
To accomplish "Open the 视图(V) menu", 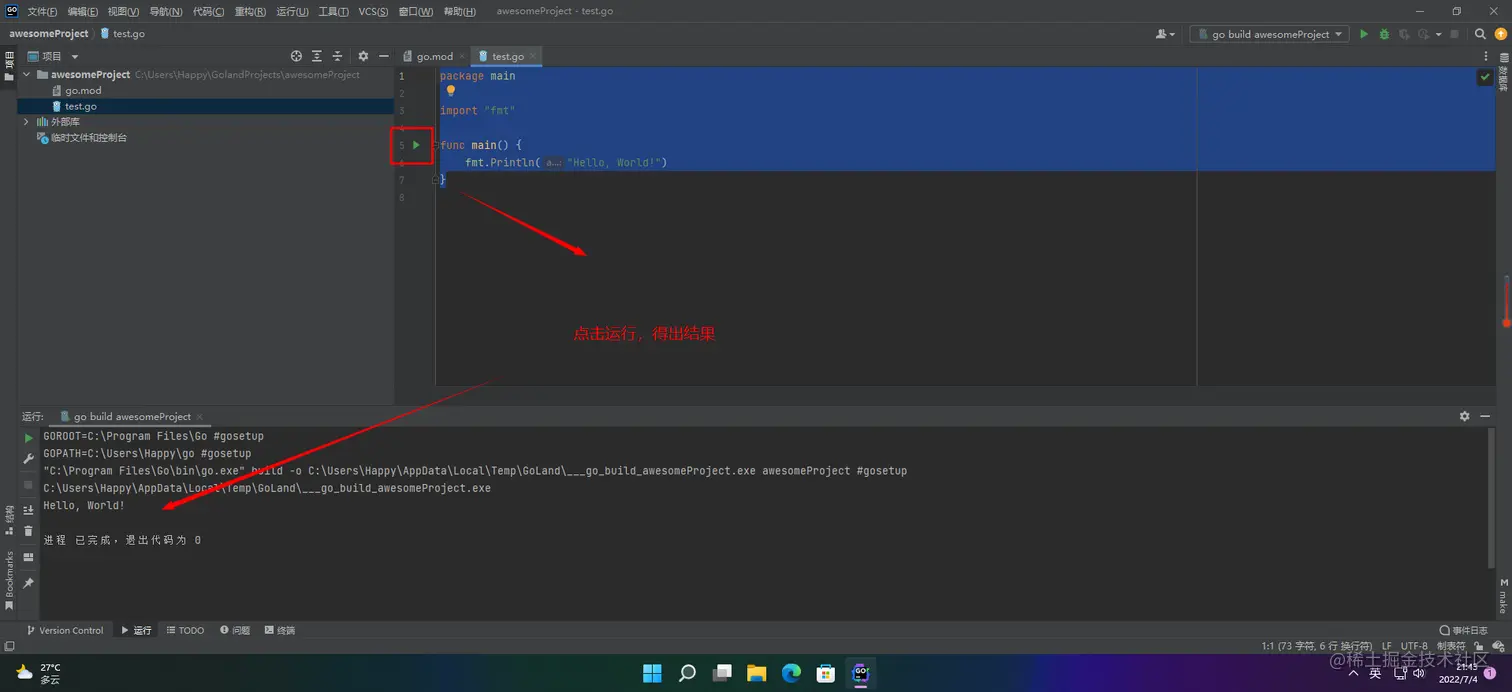I will 124,11.
